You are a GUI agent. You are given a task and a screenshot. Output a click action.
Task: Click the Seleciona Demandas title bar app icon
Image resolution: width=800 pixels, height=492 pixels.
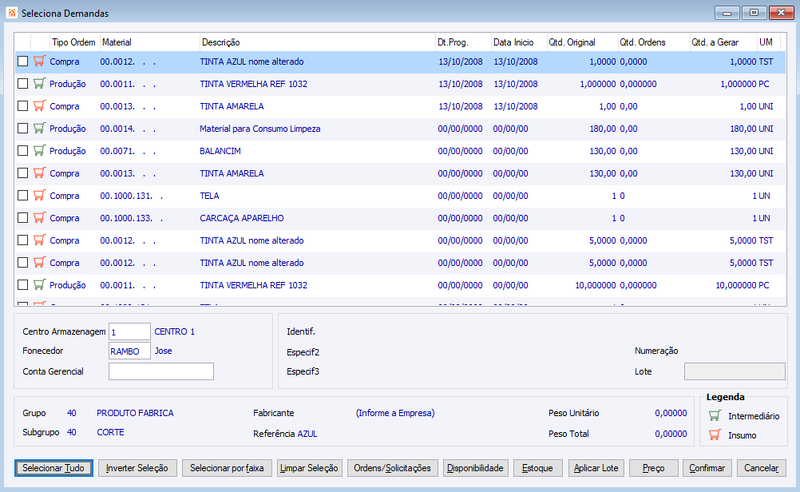[12, 13]
